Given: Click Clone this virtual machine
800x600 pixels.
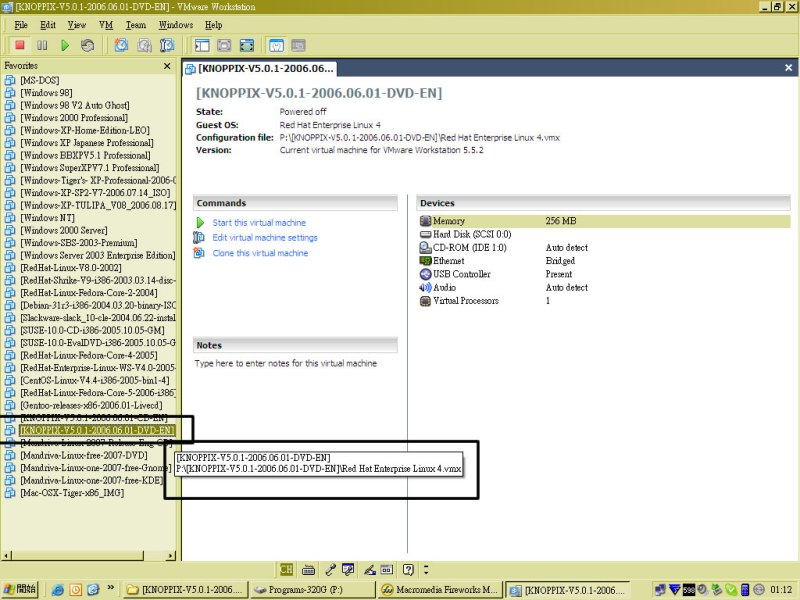Looking at the screenshot, I should click(x=260, y=253).
